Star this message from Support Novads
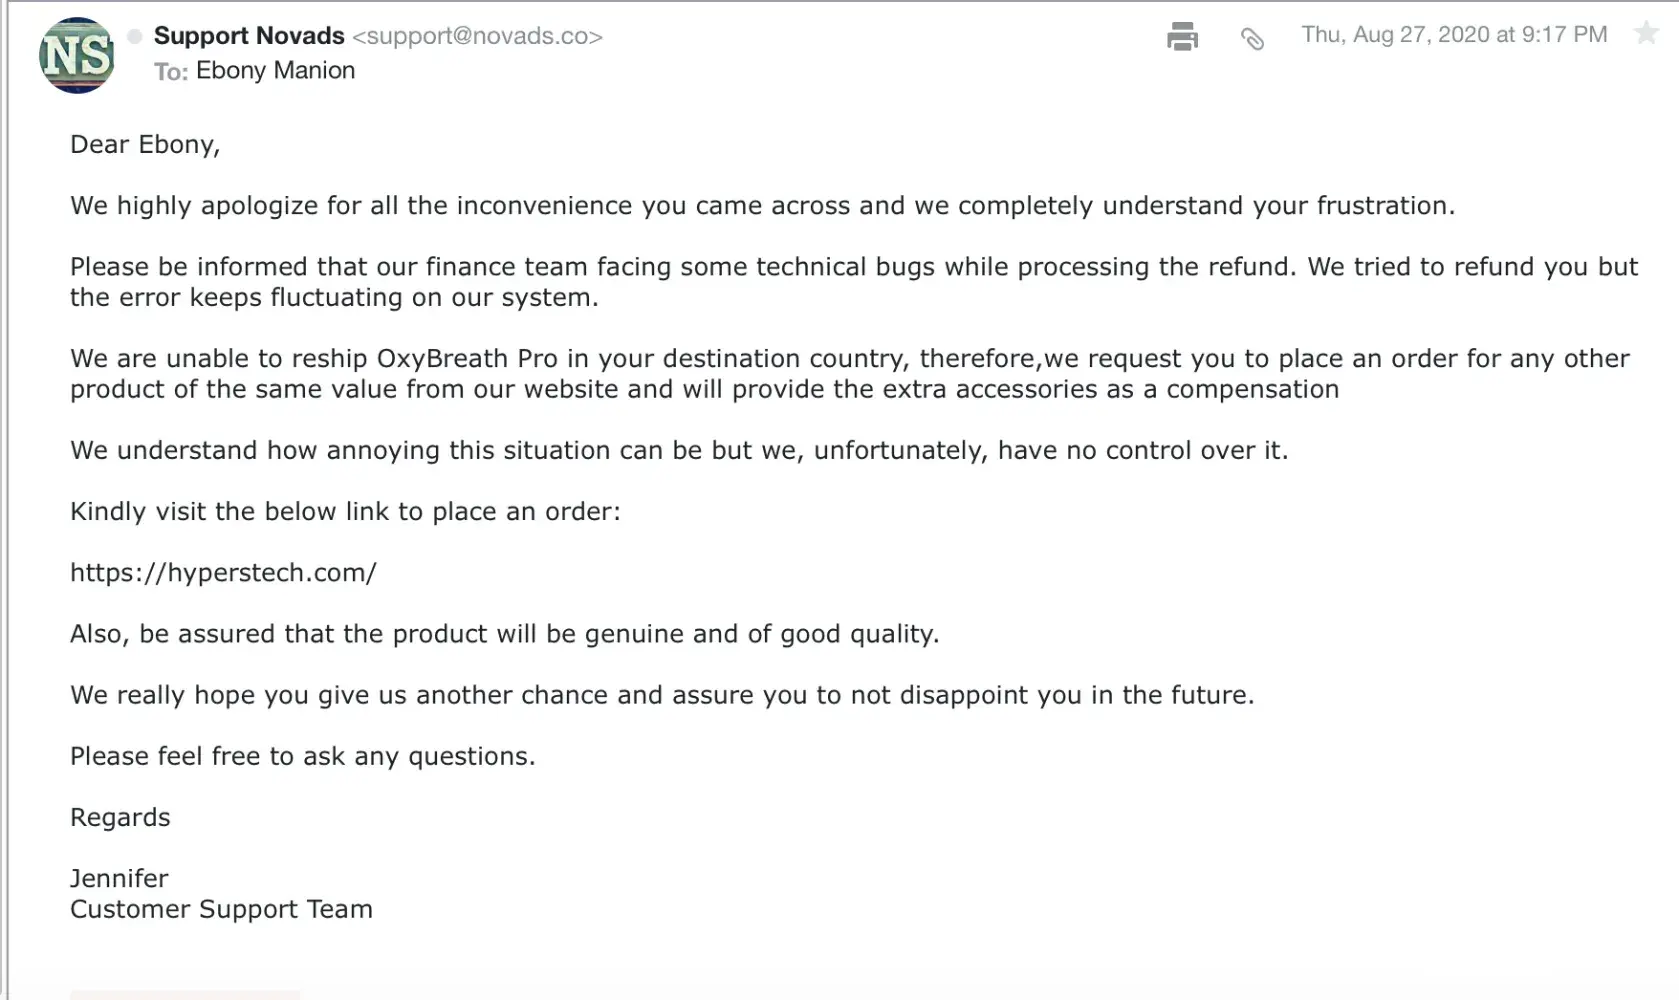Image resolution: width=1679 pixels, height=1000 pixels. click(1645, 34)
